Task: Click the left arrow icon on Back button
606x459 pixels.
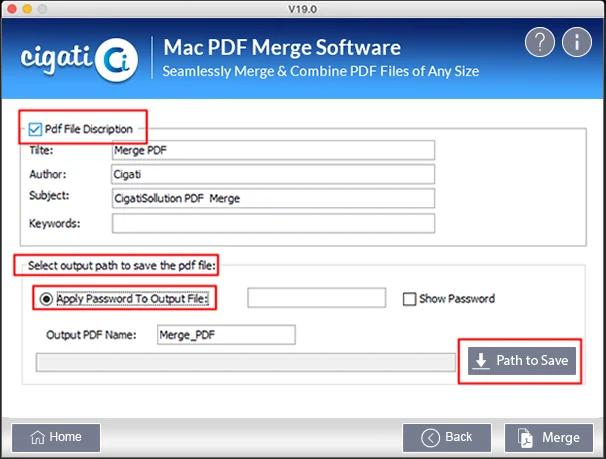Action: coord(431,438)
